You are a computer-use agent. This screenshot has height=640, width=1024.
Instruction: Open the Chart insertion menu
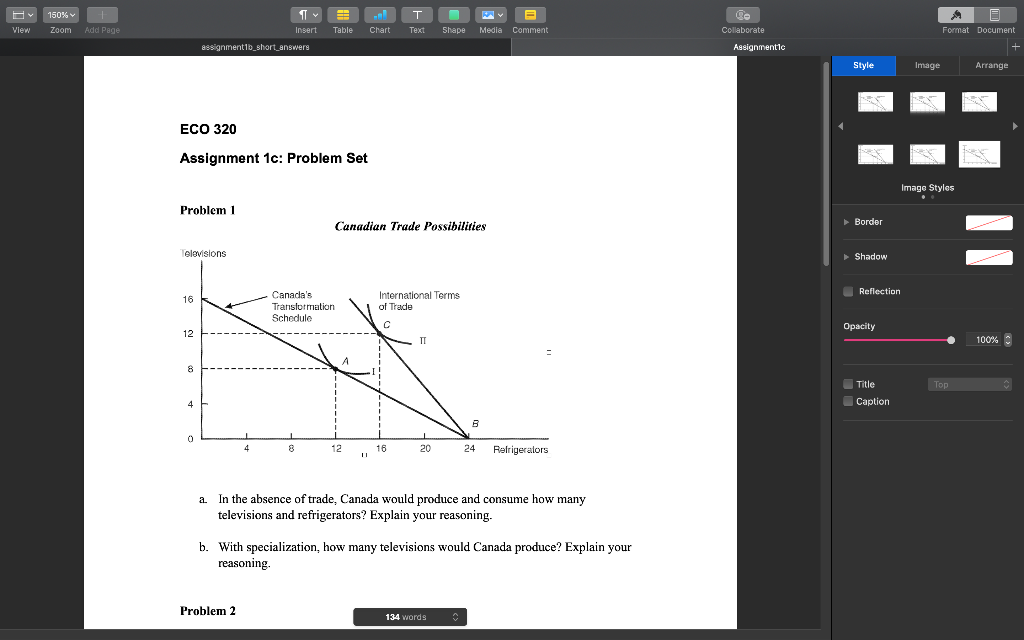pos(380,14)
